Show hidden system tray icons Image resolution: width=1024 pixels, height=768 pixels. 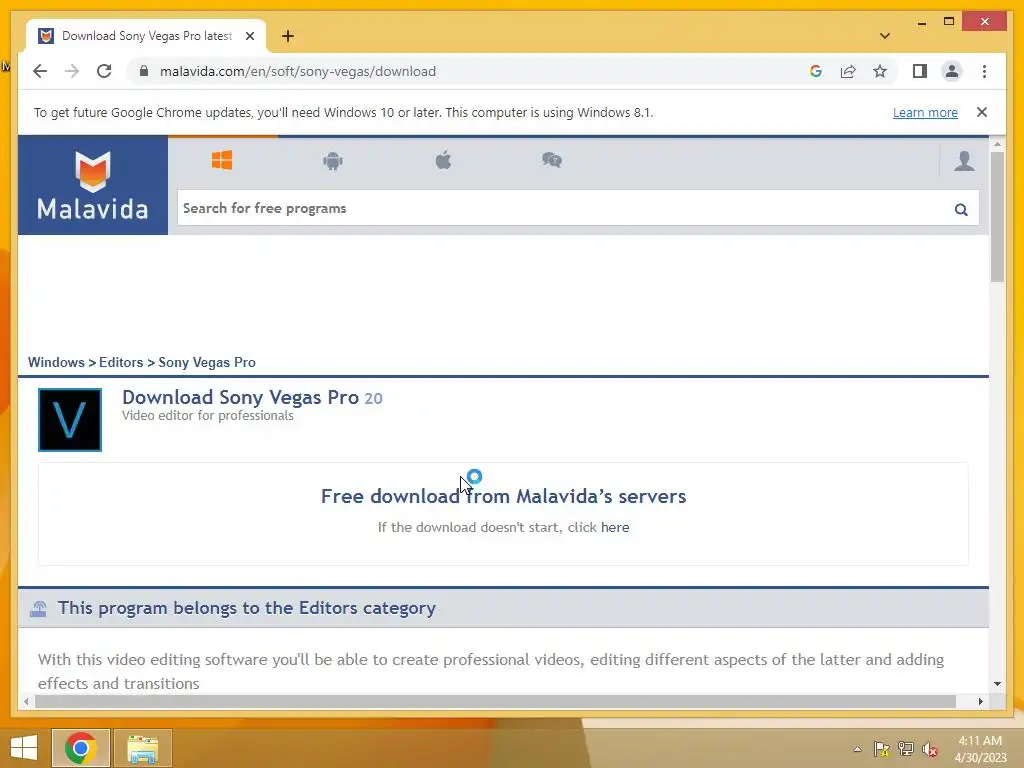(x=857, y=749)
